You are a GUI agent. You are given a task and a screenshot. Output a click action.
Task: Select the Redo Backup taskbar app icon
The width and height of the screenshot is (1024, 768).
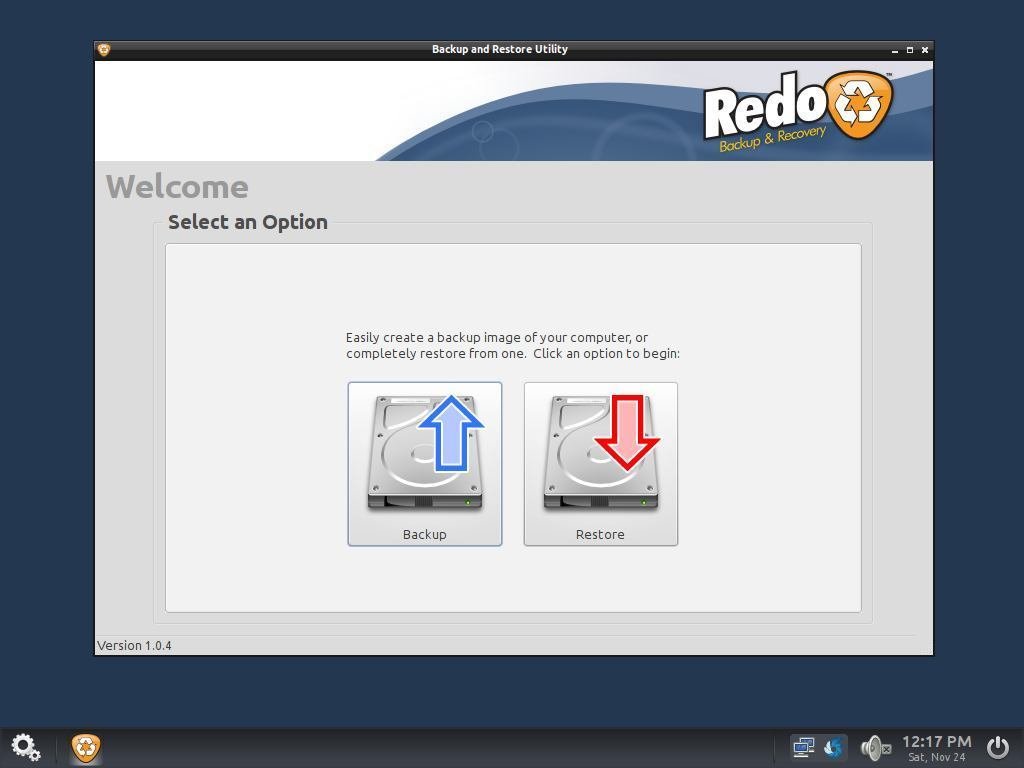[x=86, y=748]
